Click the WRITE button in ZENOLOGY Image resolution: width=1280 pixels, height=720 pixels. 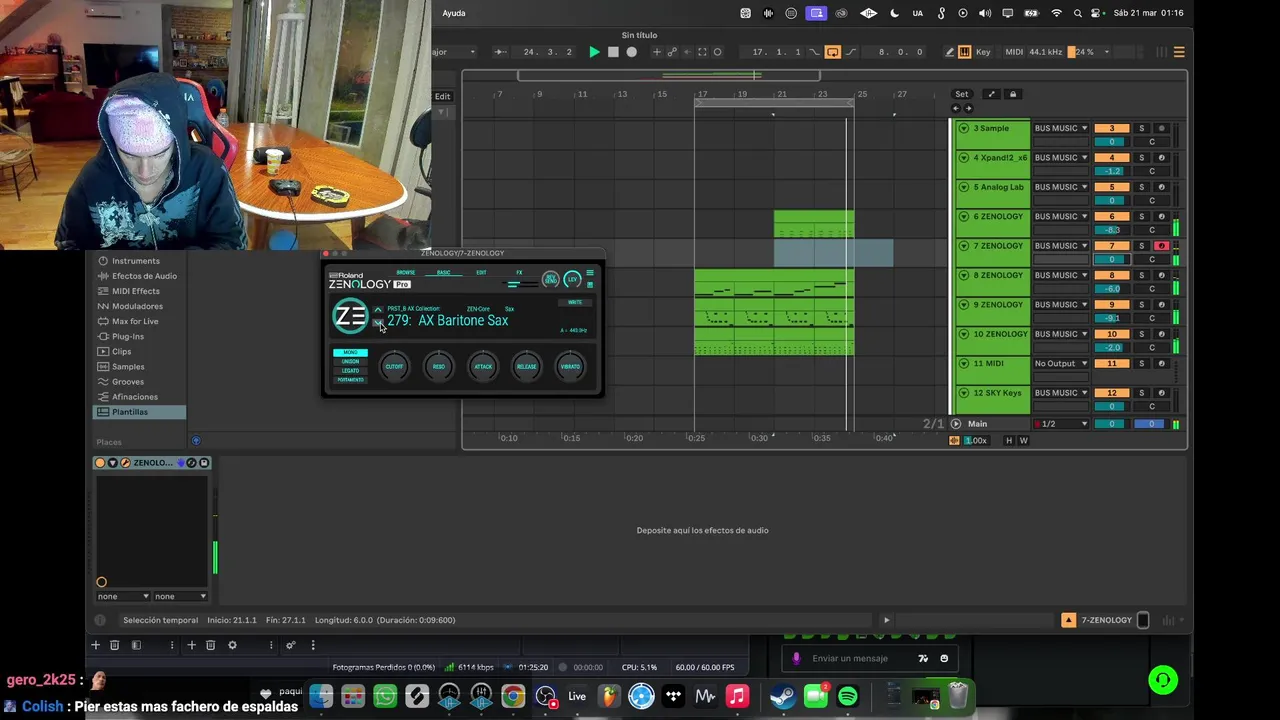click(575, 302)
